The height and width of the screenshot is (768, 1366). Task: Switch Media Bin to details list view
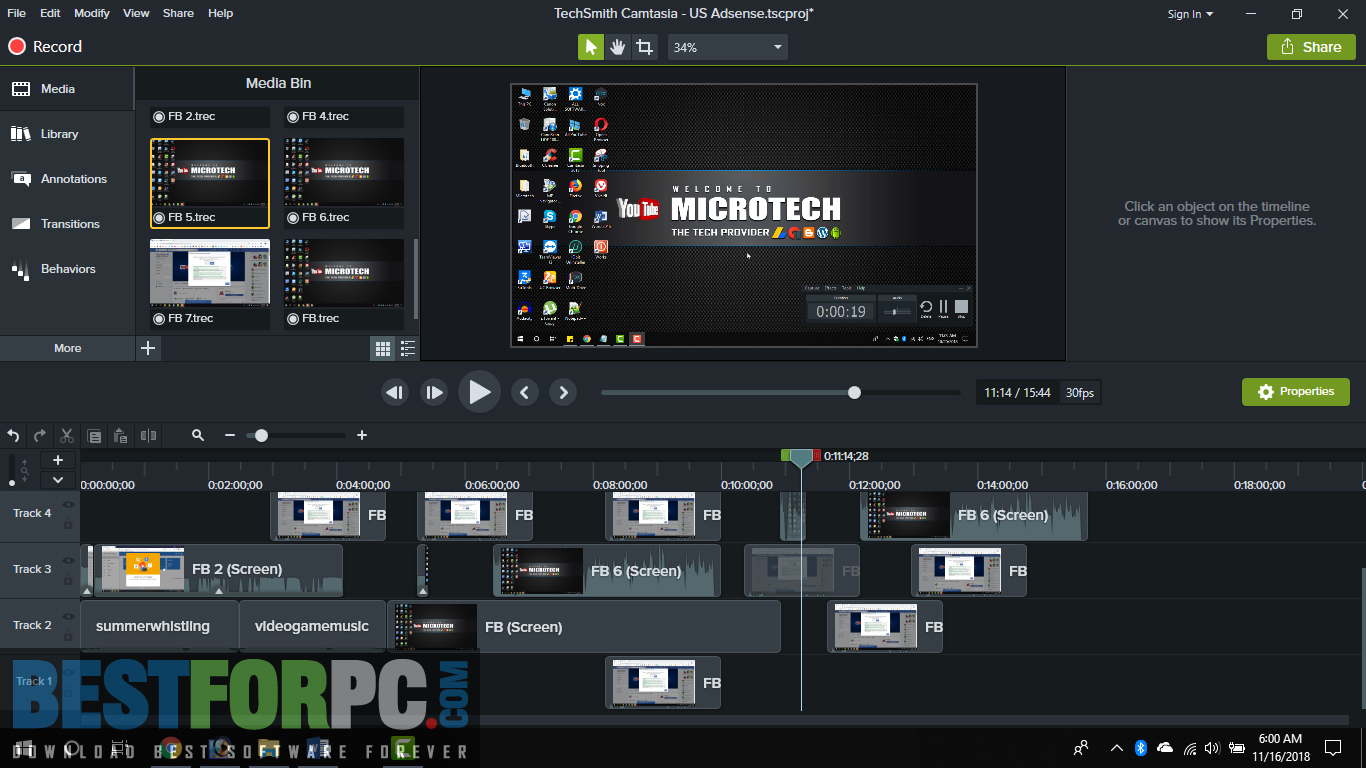point(408,348)
